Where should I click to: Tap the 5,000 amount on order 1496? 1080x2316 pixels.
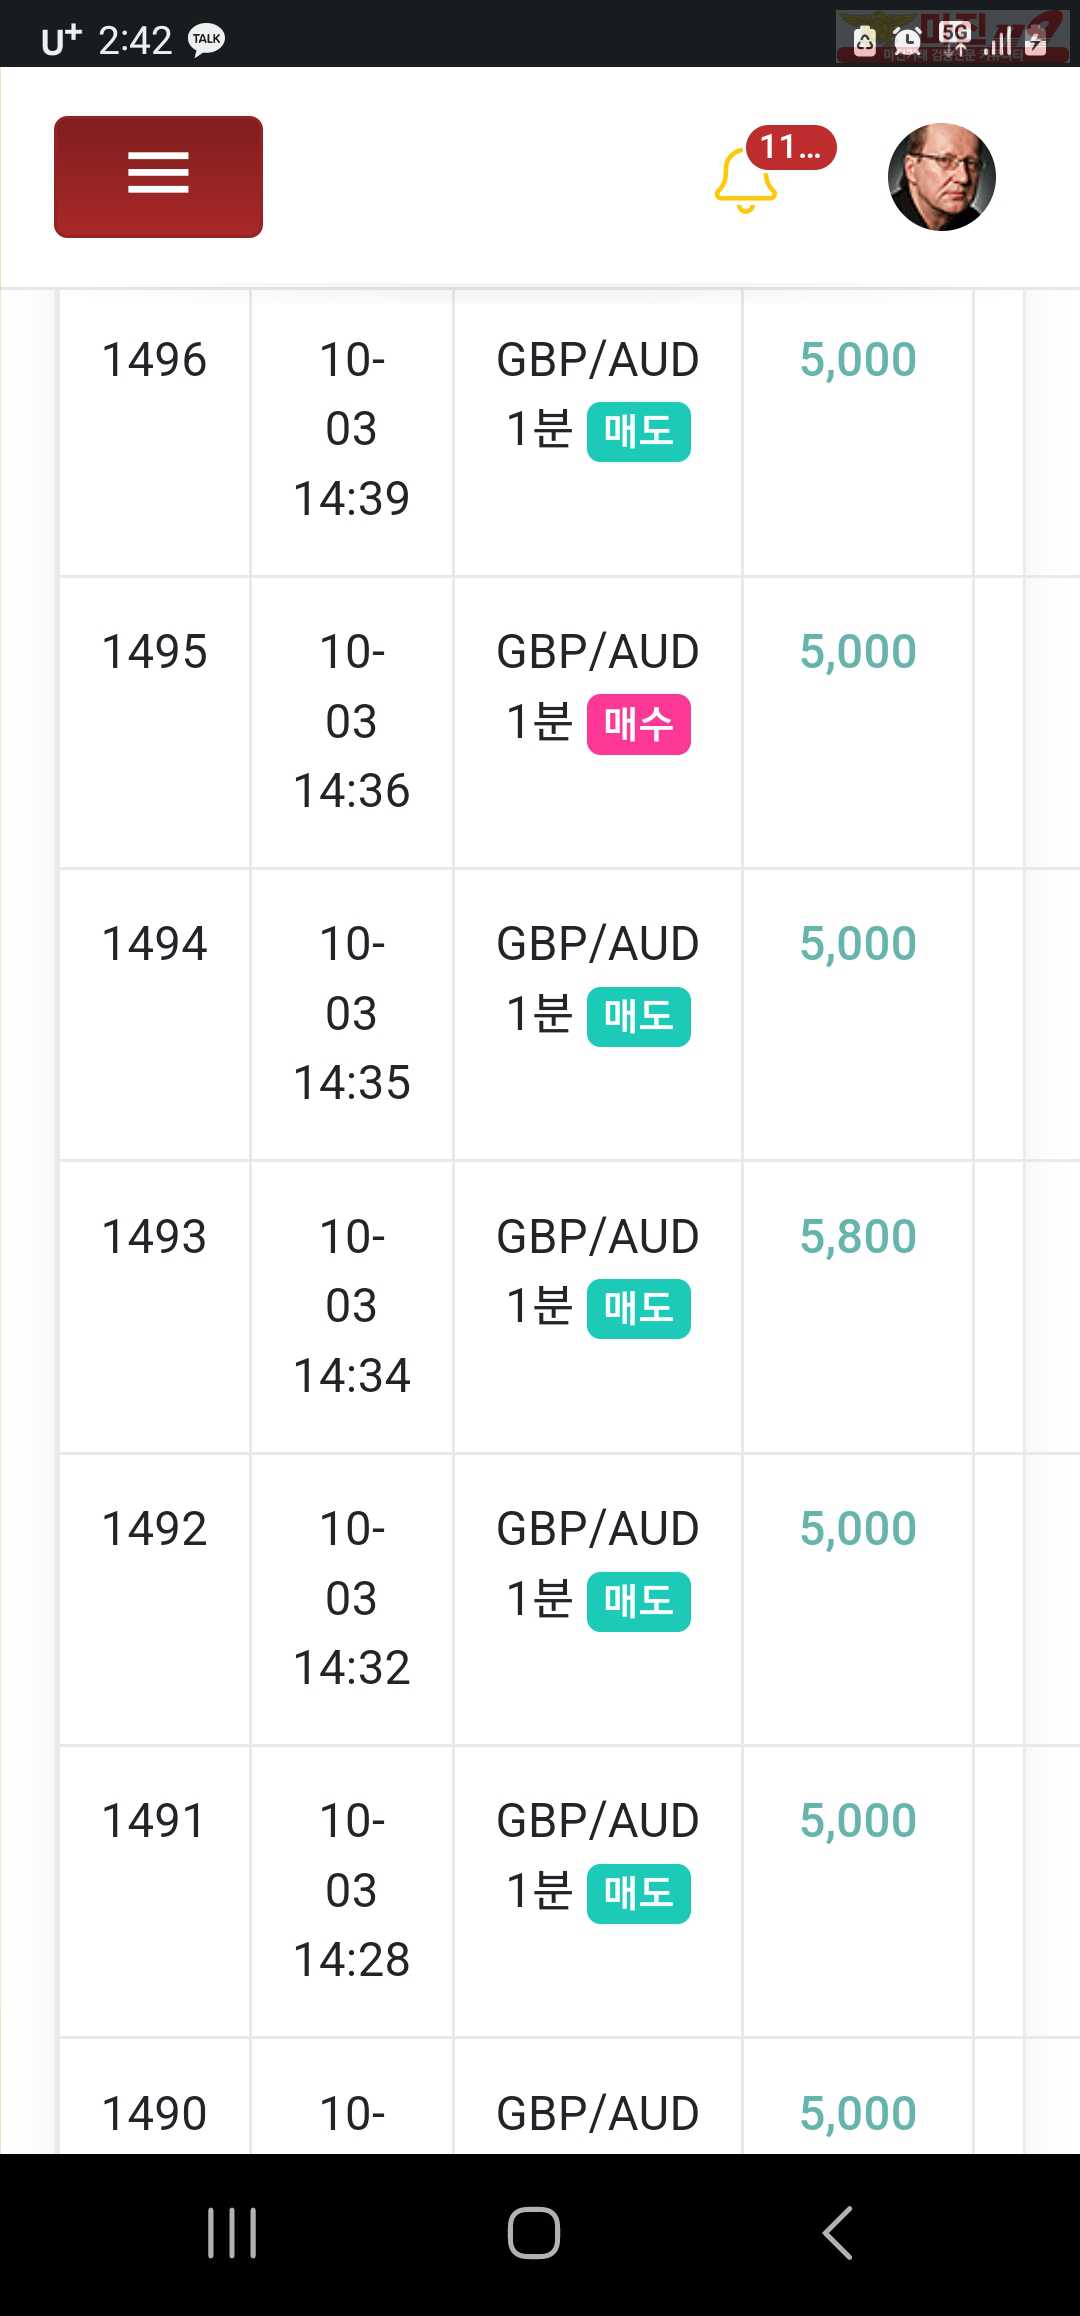[x=858, y=360]
